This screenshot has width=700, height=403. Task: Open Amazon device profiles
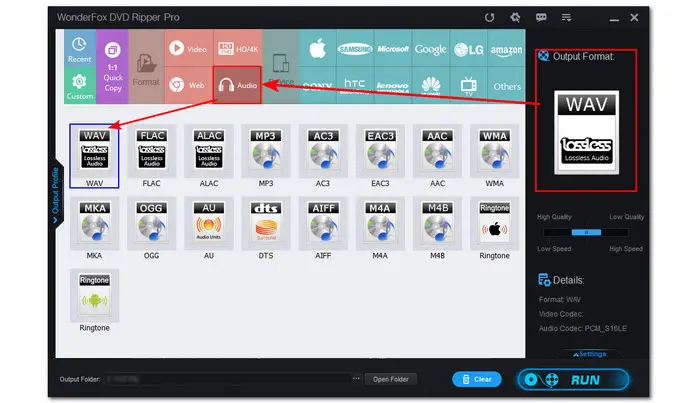click(506, 48)
